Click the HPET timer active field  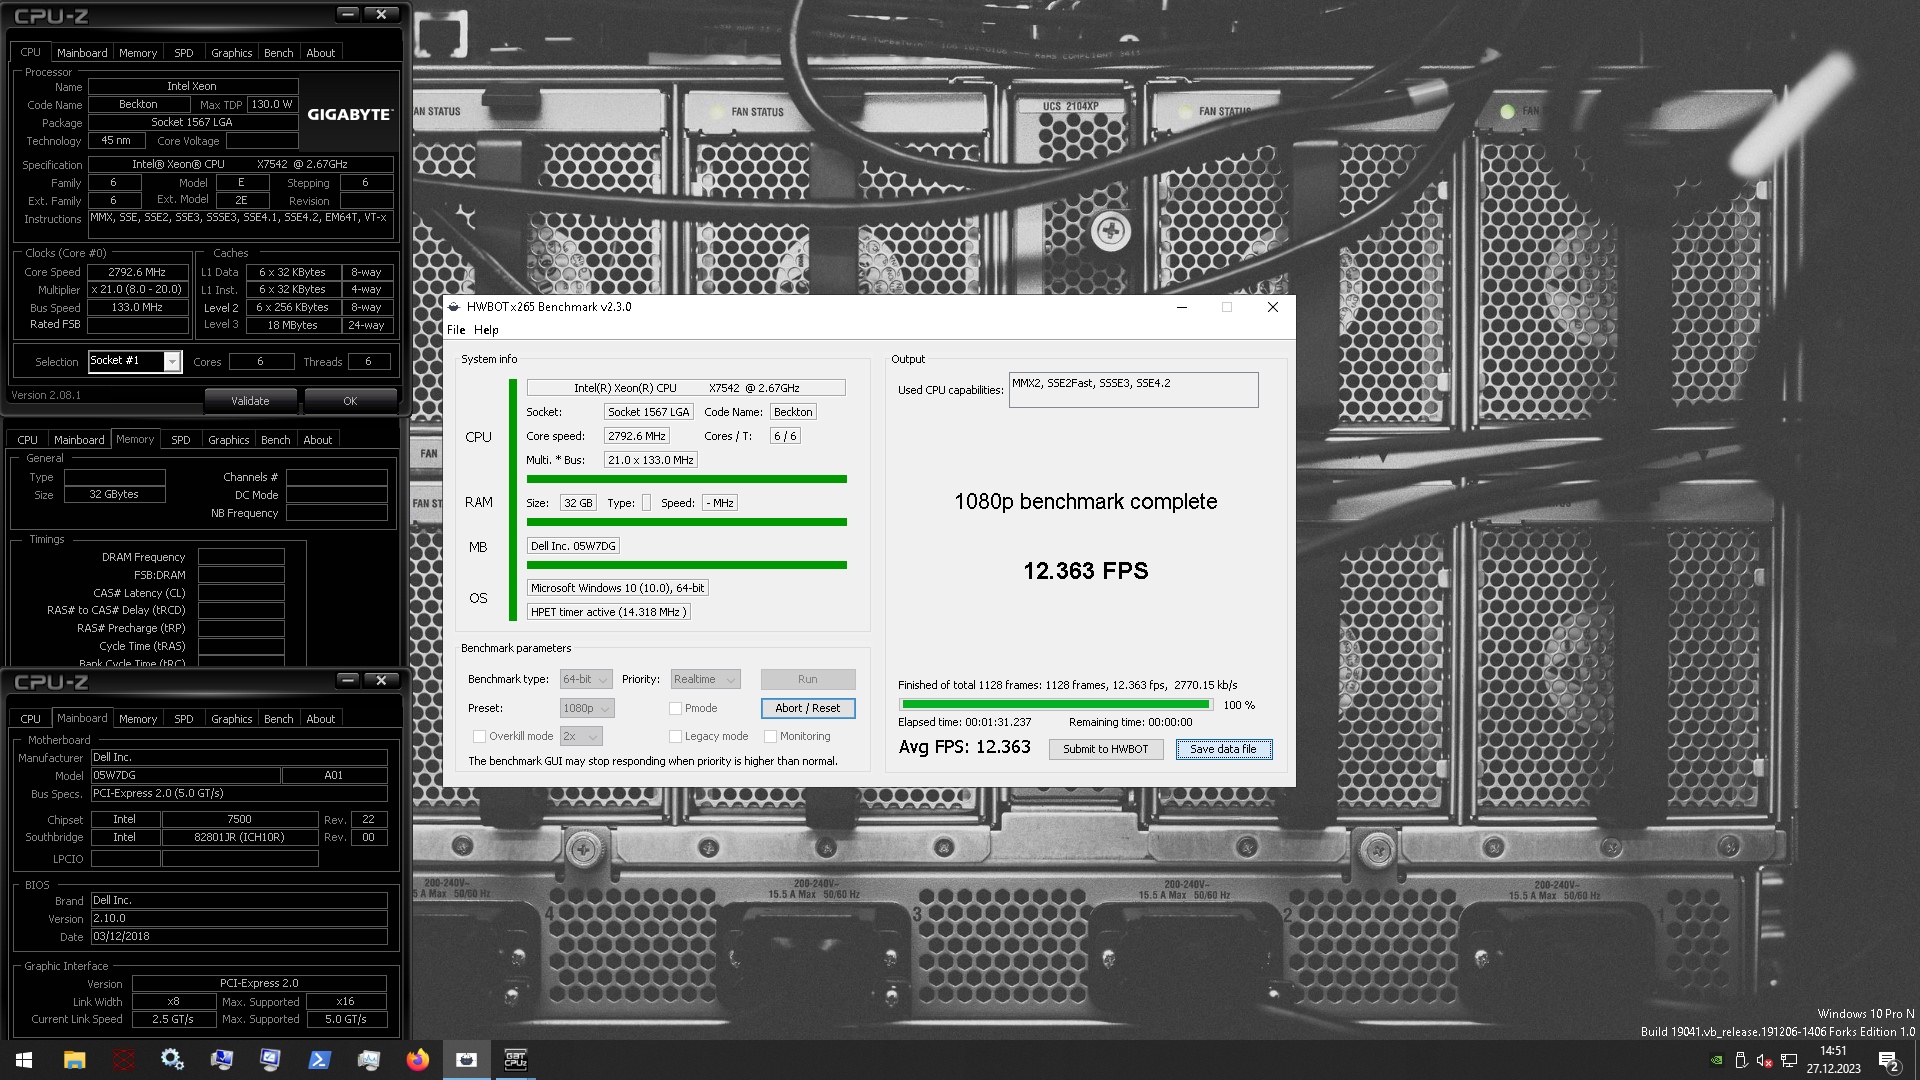coord(608,612)
